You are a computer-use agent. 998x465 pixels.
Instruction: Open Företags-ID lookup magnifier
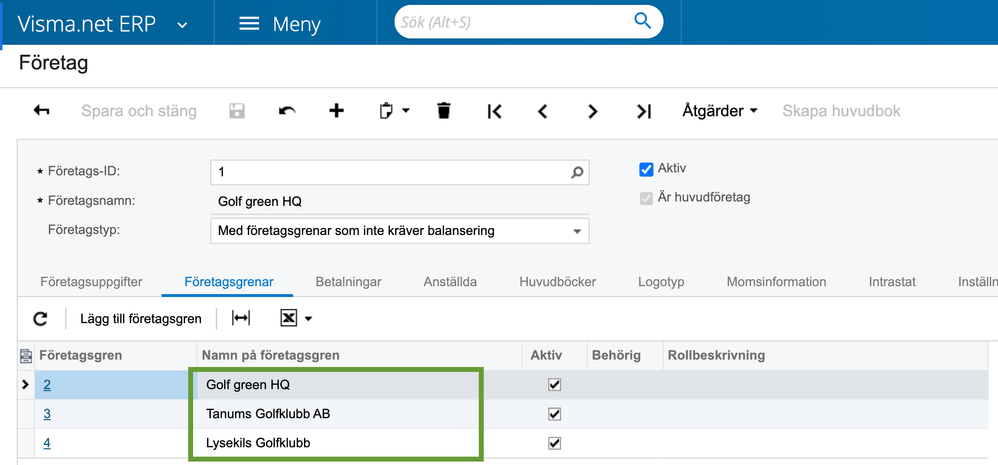[x=577, y=172]
